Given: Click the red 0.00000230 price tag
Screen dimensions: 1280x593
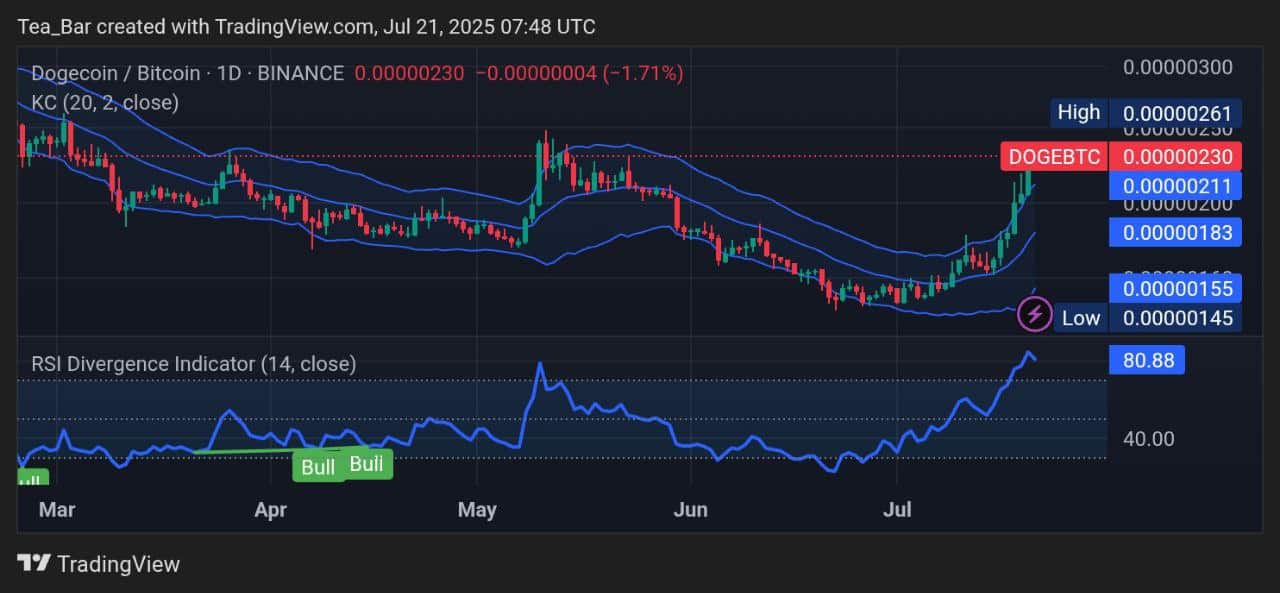Looking at the screenshot, I should tap(1176, 157).
